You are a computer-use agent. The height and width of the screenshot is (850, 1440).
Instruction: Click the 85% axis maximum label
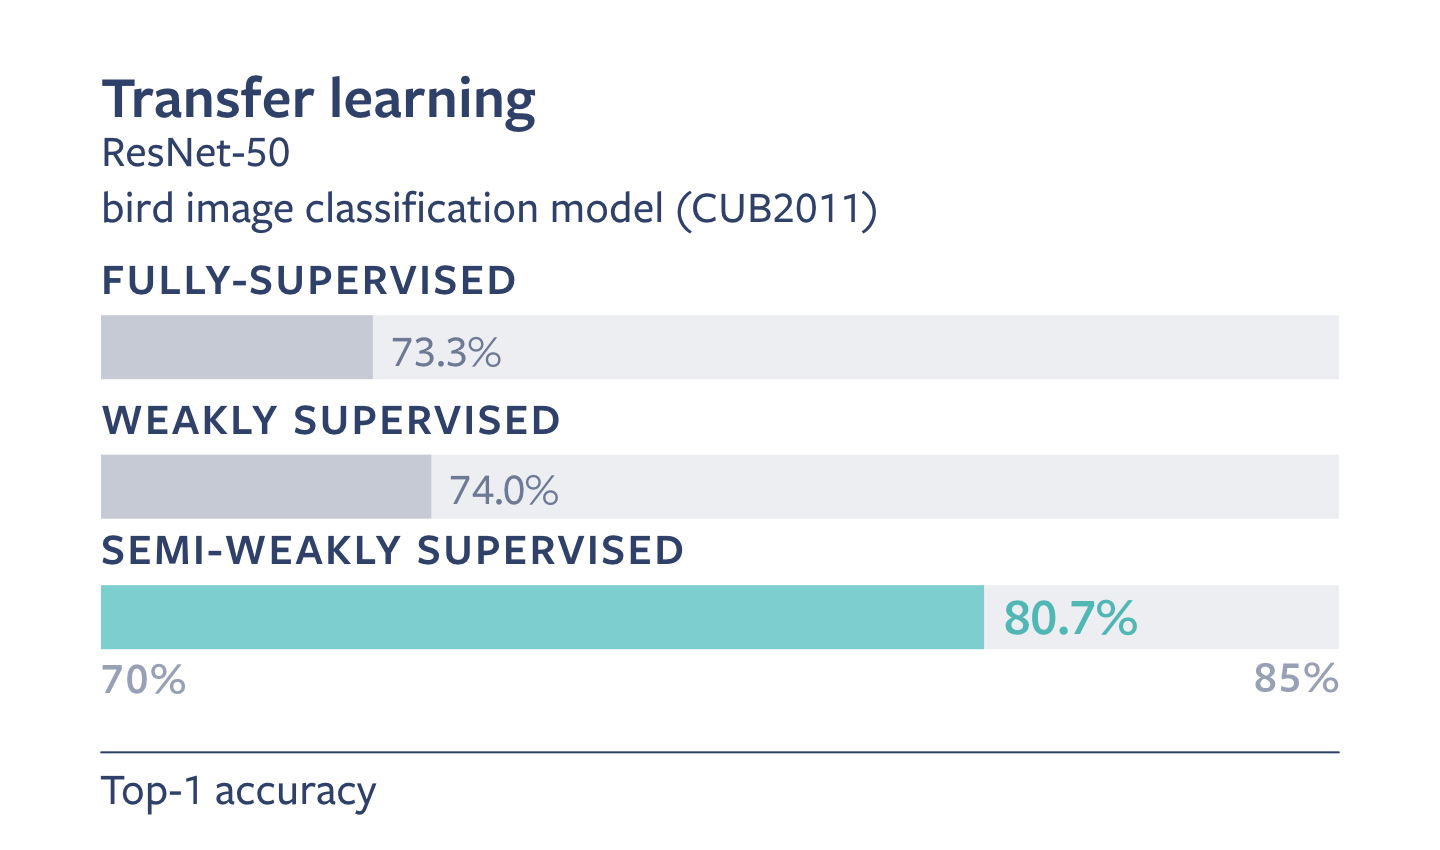[x=1296, y=678]
